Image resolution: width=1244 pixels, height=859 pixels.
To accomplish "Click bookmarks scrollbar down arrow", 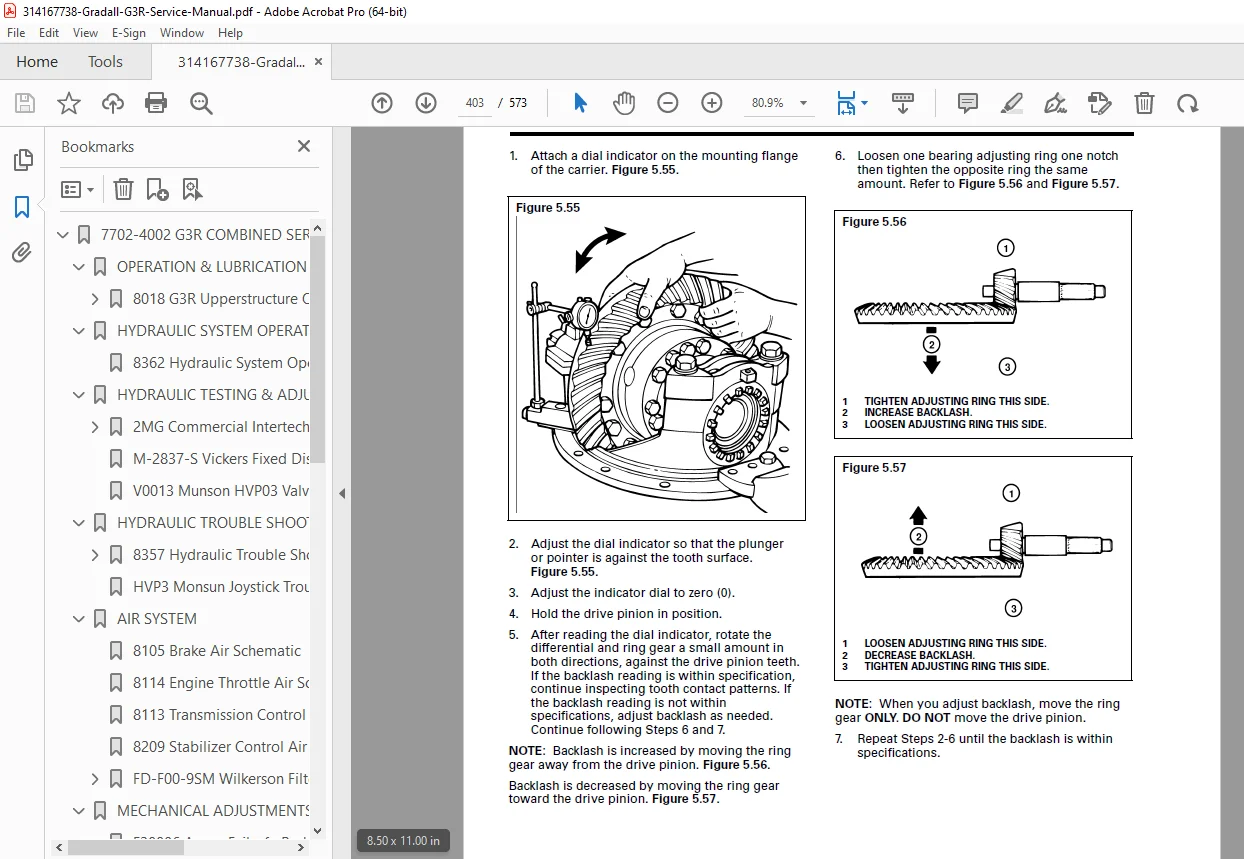I will pyautogui.click(x=318, y=830).
